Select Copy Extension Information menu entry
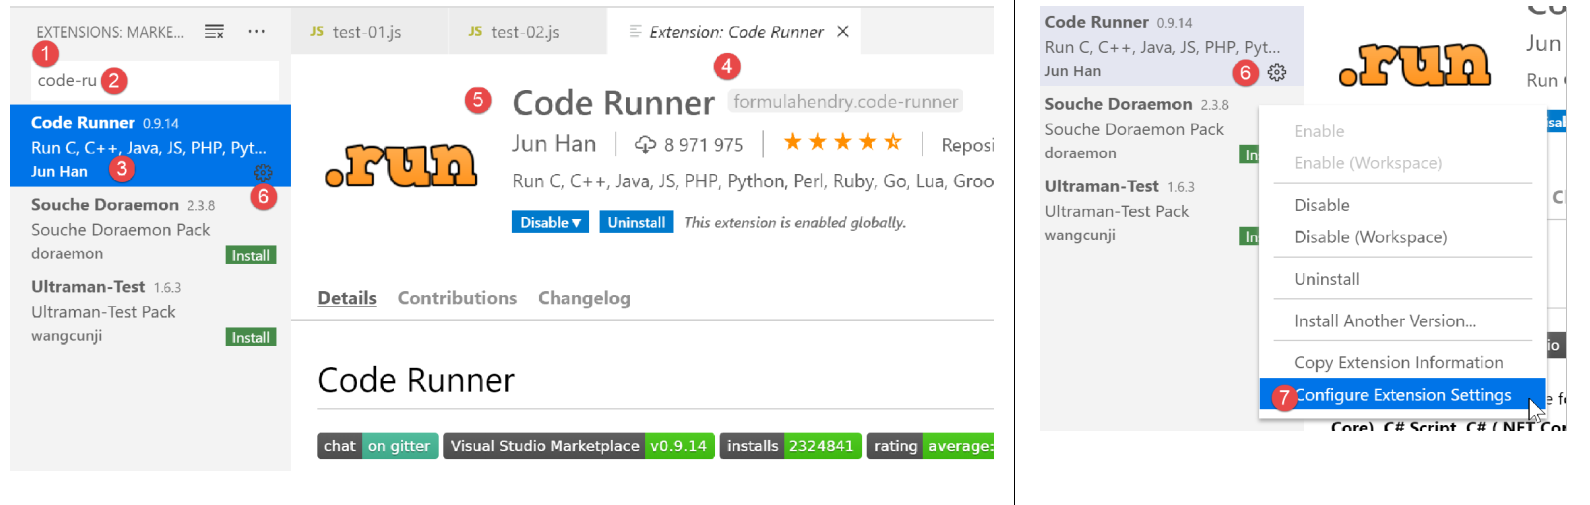1590x505 pixels. click(x=1398, y=362)
